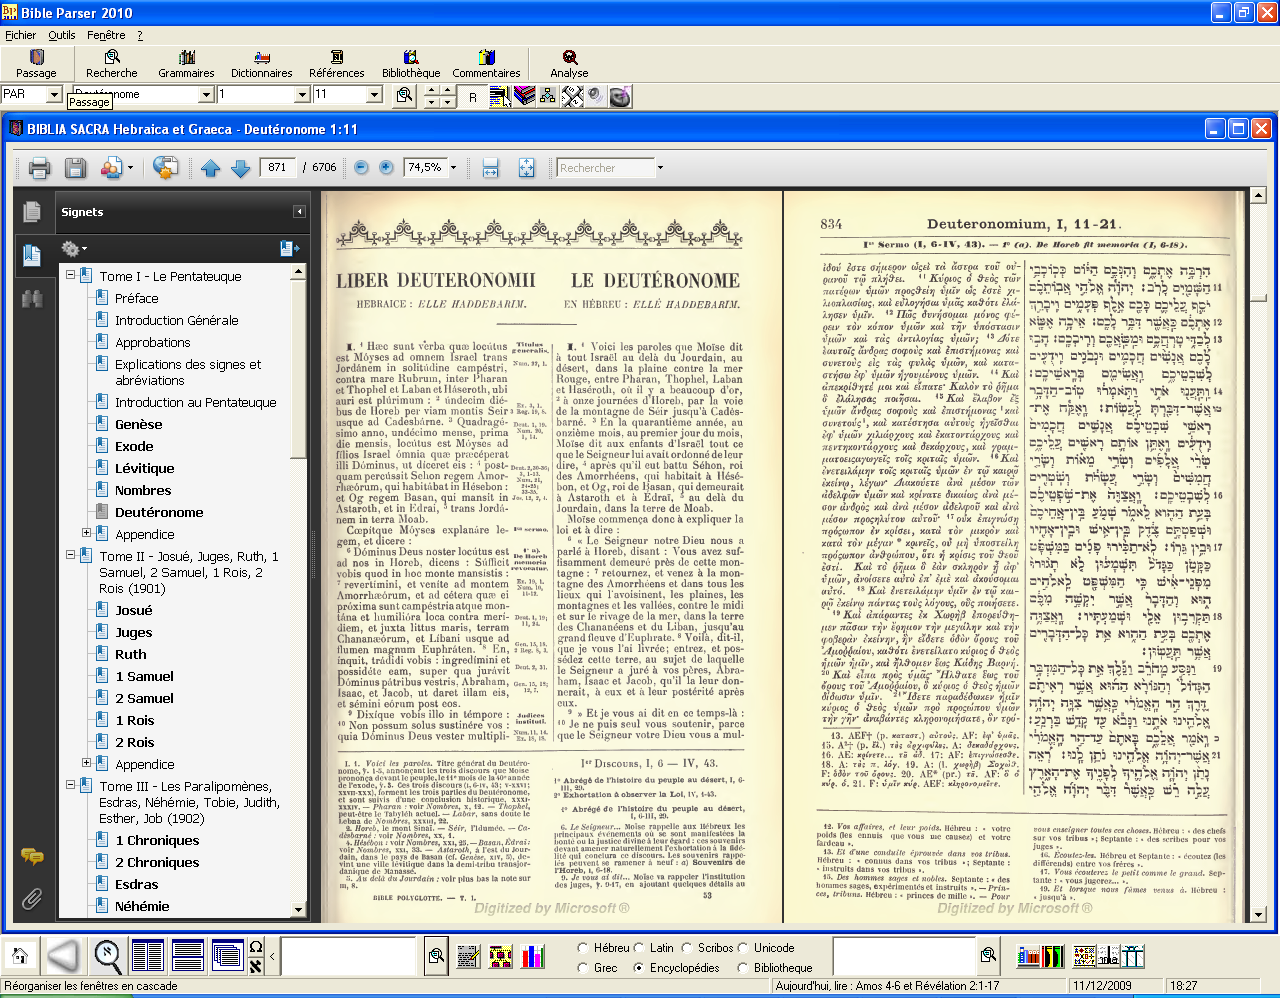1280x998 pixels.
Task: Zoom in with the plus button
Action: coord(386,168)
